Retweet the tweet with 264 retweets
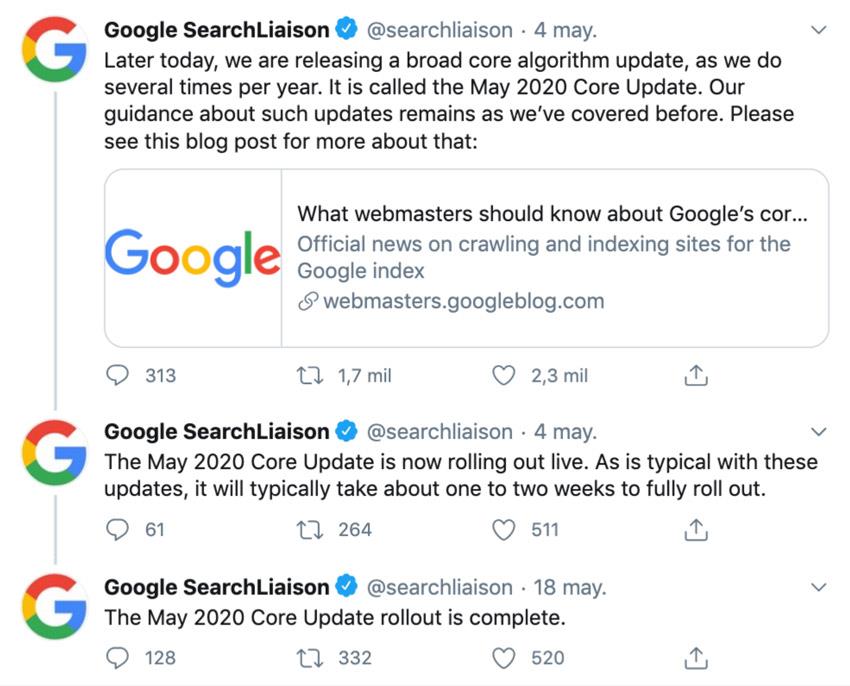The image size is (850, 686). pos(310,530)
